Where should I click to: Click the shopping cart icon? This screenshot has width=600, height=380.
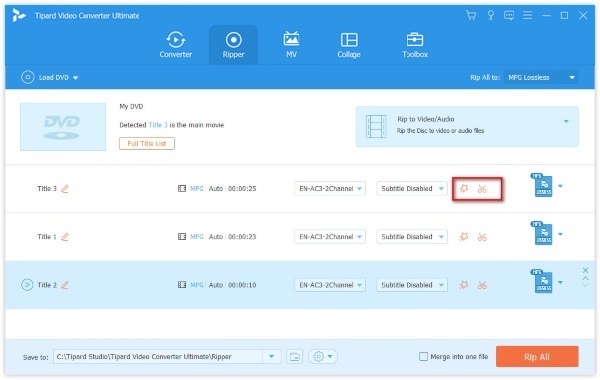471,15
